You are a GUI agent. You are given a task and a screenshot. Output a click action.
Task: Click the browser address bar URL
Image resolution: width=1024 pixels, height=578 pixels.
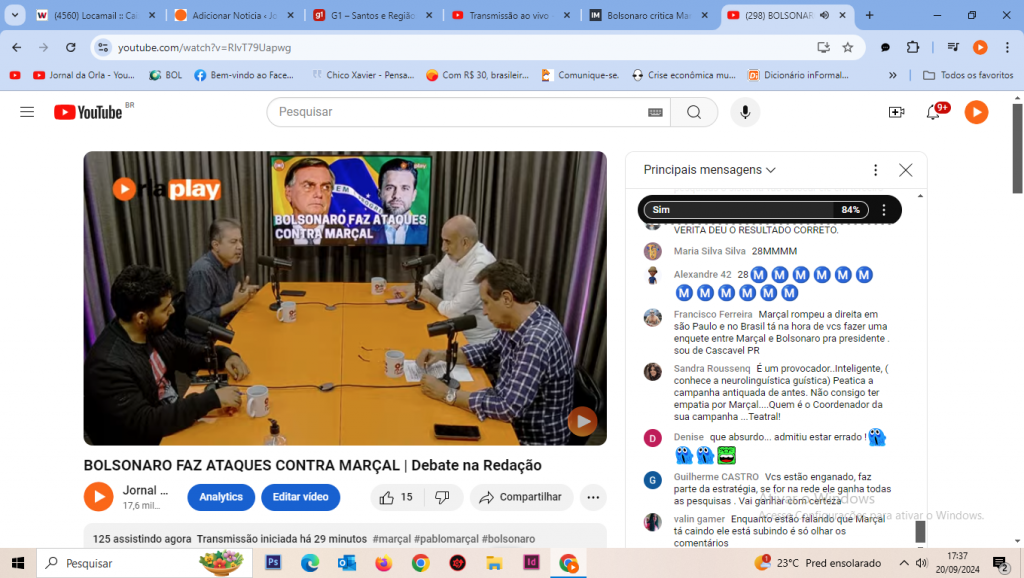204,47
